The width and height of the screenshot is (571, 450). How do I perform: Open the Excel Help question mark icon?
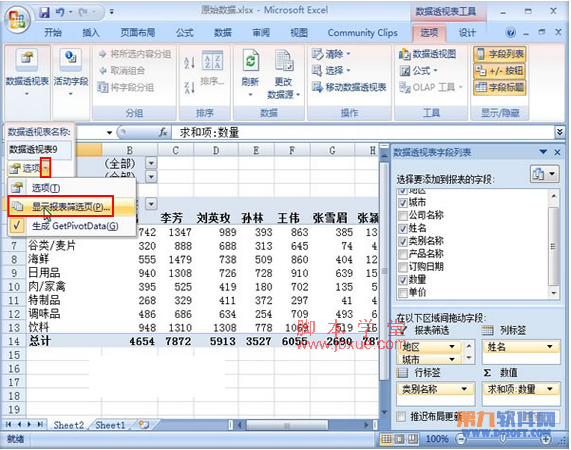click(510, 33)
